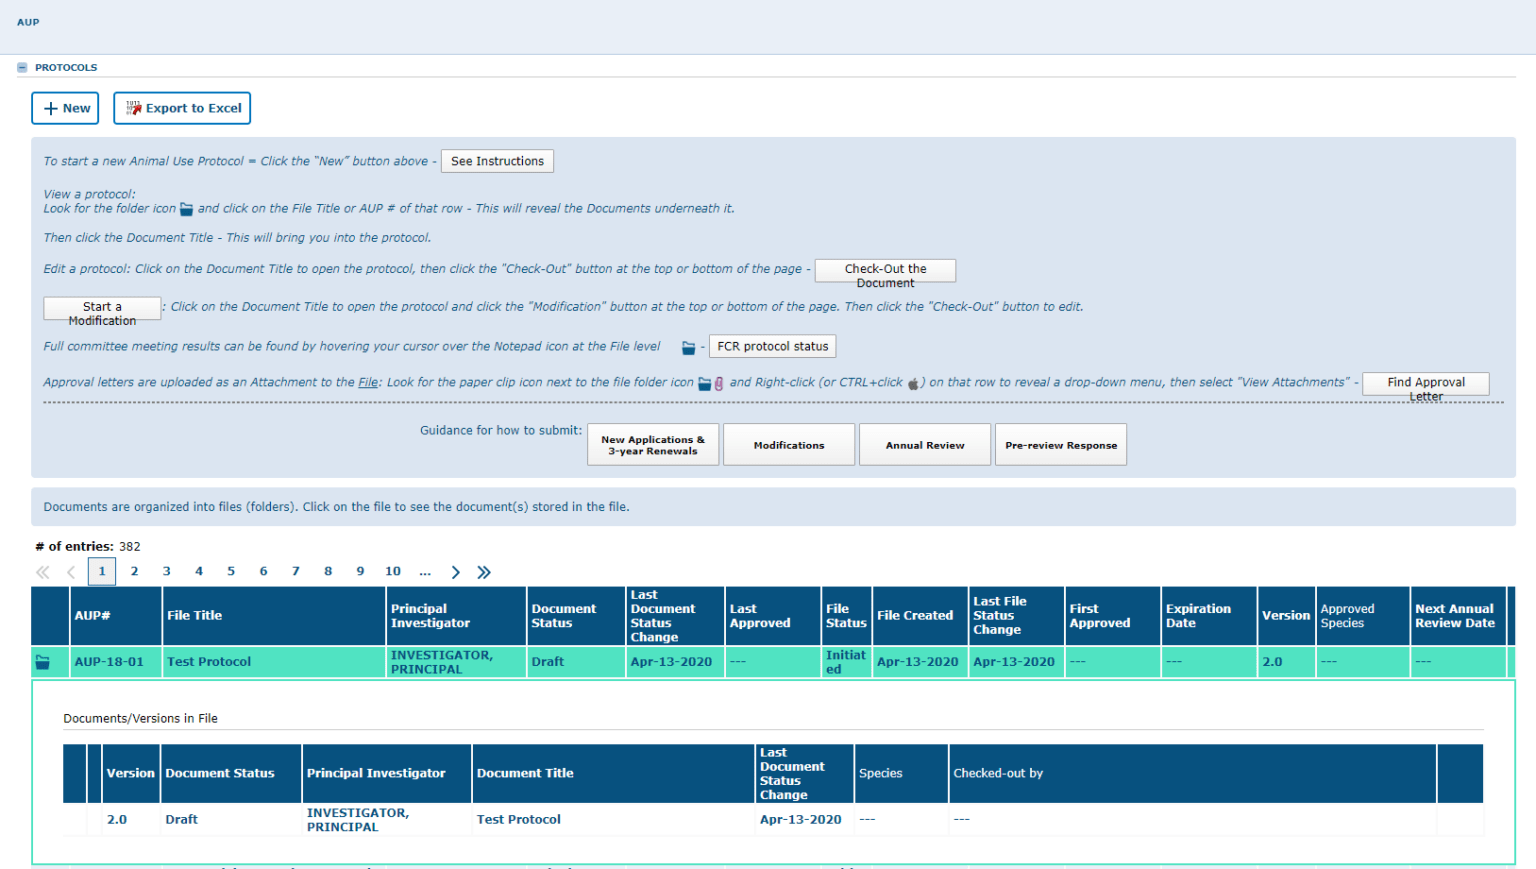Go to the next page arrow
1536x869 pixels.
tap(455, 572)
